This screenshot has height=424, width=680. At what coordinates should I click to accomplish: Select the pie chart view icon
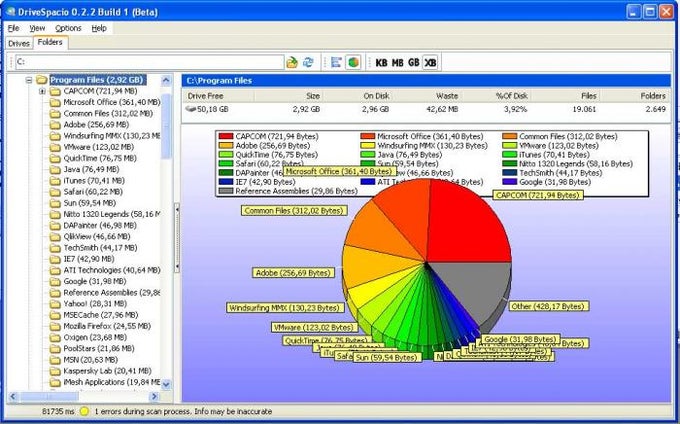tap(353, 62)
